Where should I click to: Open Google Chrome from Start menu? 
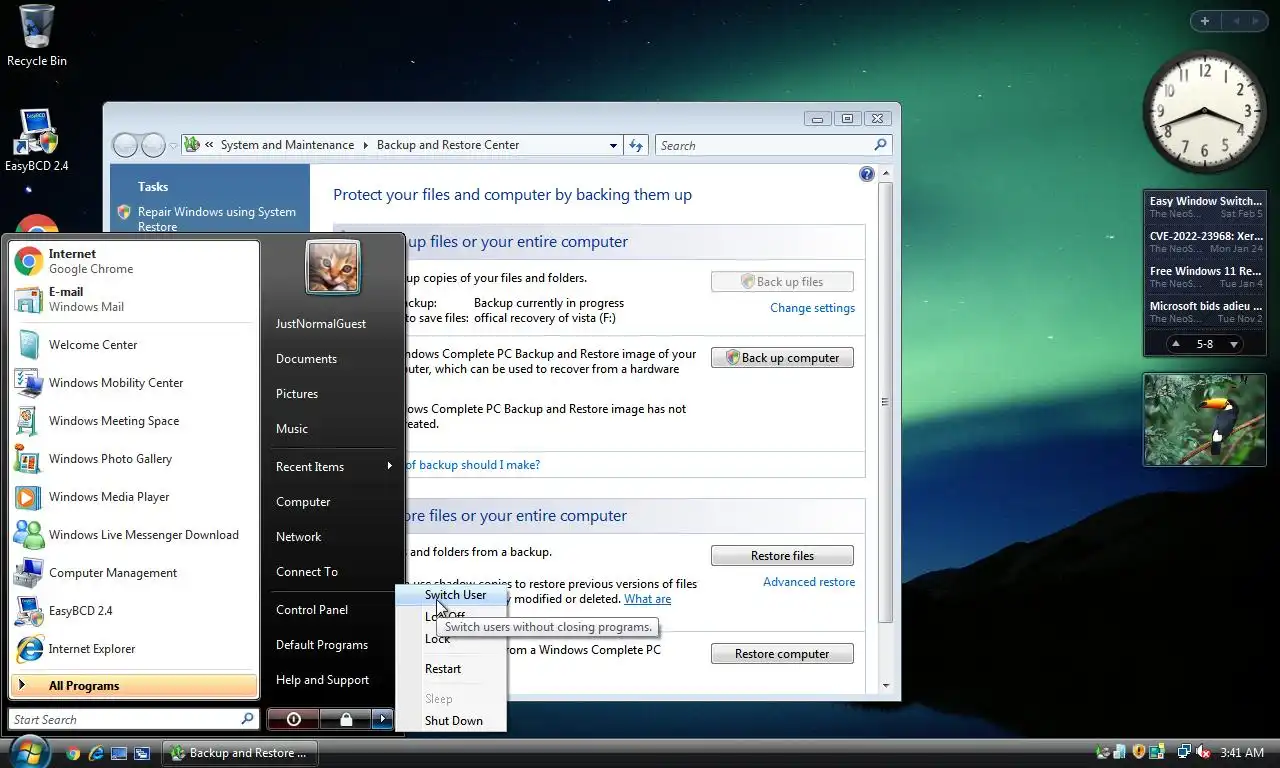pyautogui.click(x=134, y=261)
